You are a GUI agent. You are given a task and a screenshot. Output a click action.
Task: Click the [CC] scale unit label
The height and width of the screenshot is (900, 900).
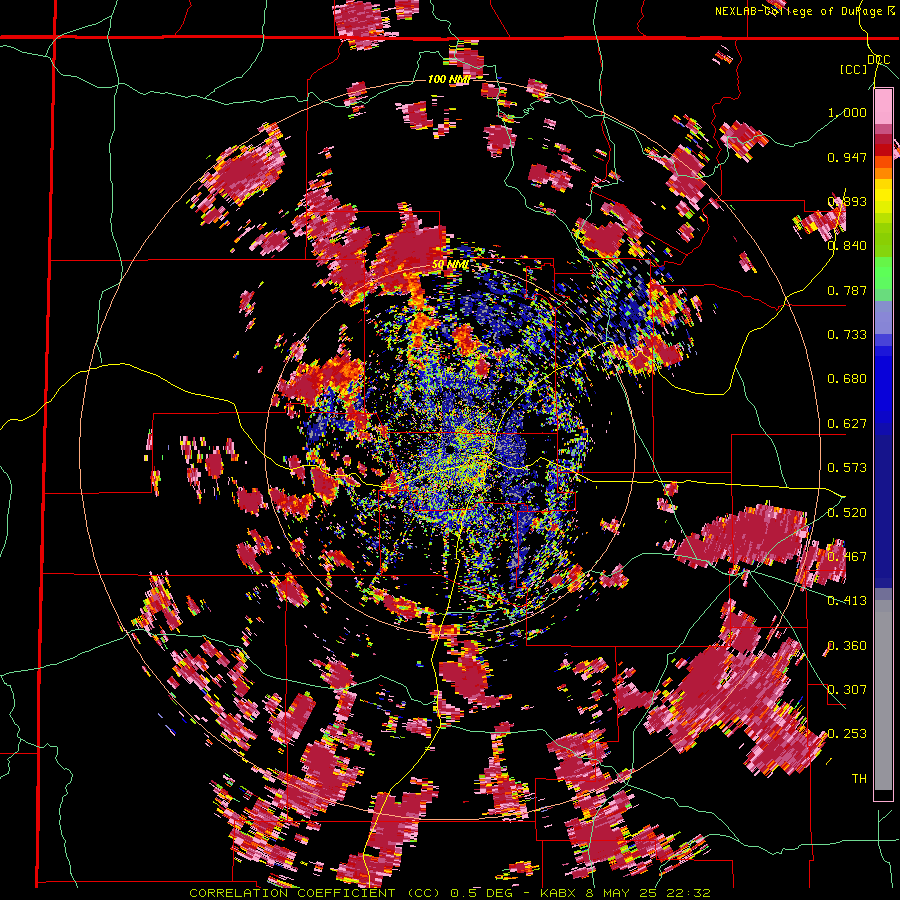(x=854, y=69)
